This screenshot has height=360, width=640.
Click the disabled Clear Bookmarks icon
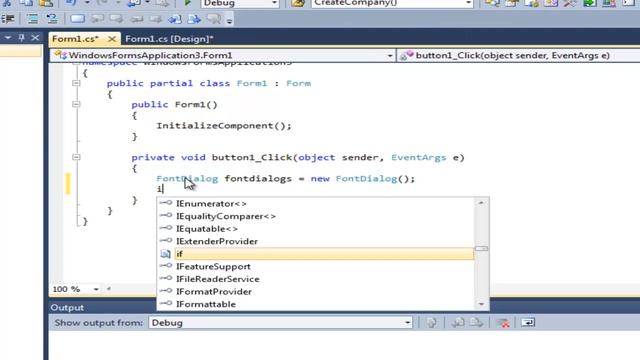[214, 19]
